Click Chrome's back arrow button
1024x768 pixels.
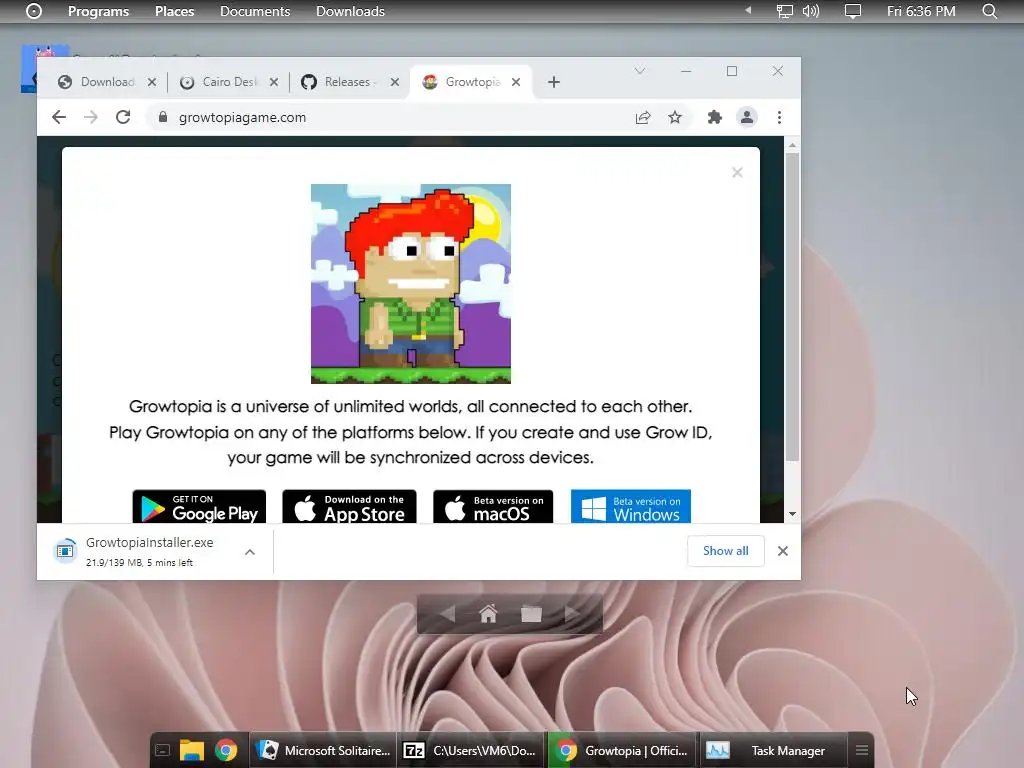click(59, 118)
